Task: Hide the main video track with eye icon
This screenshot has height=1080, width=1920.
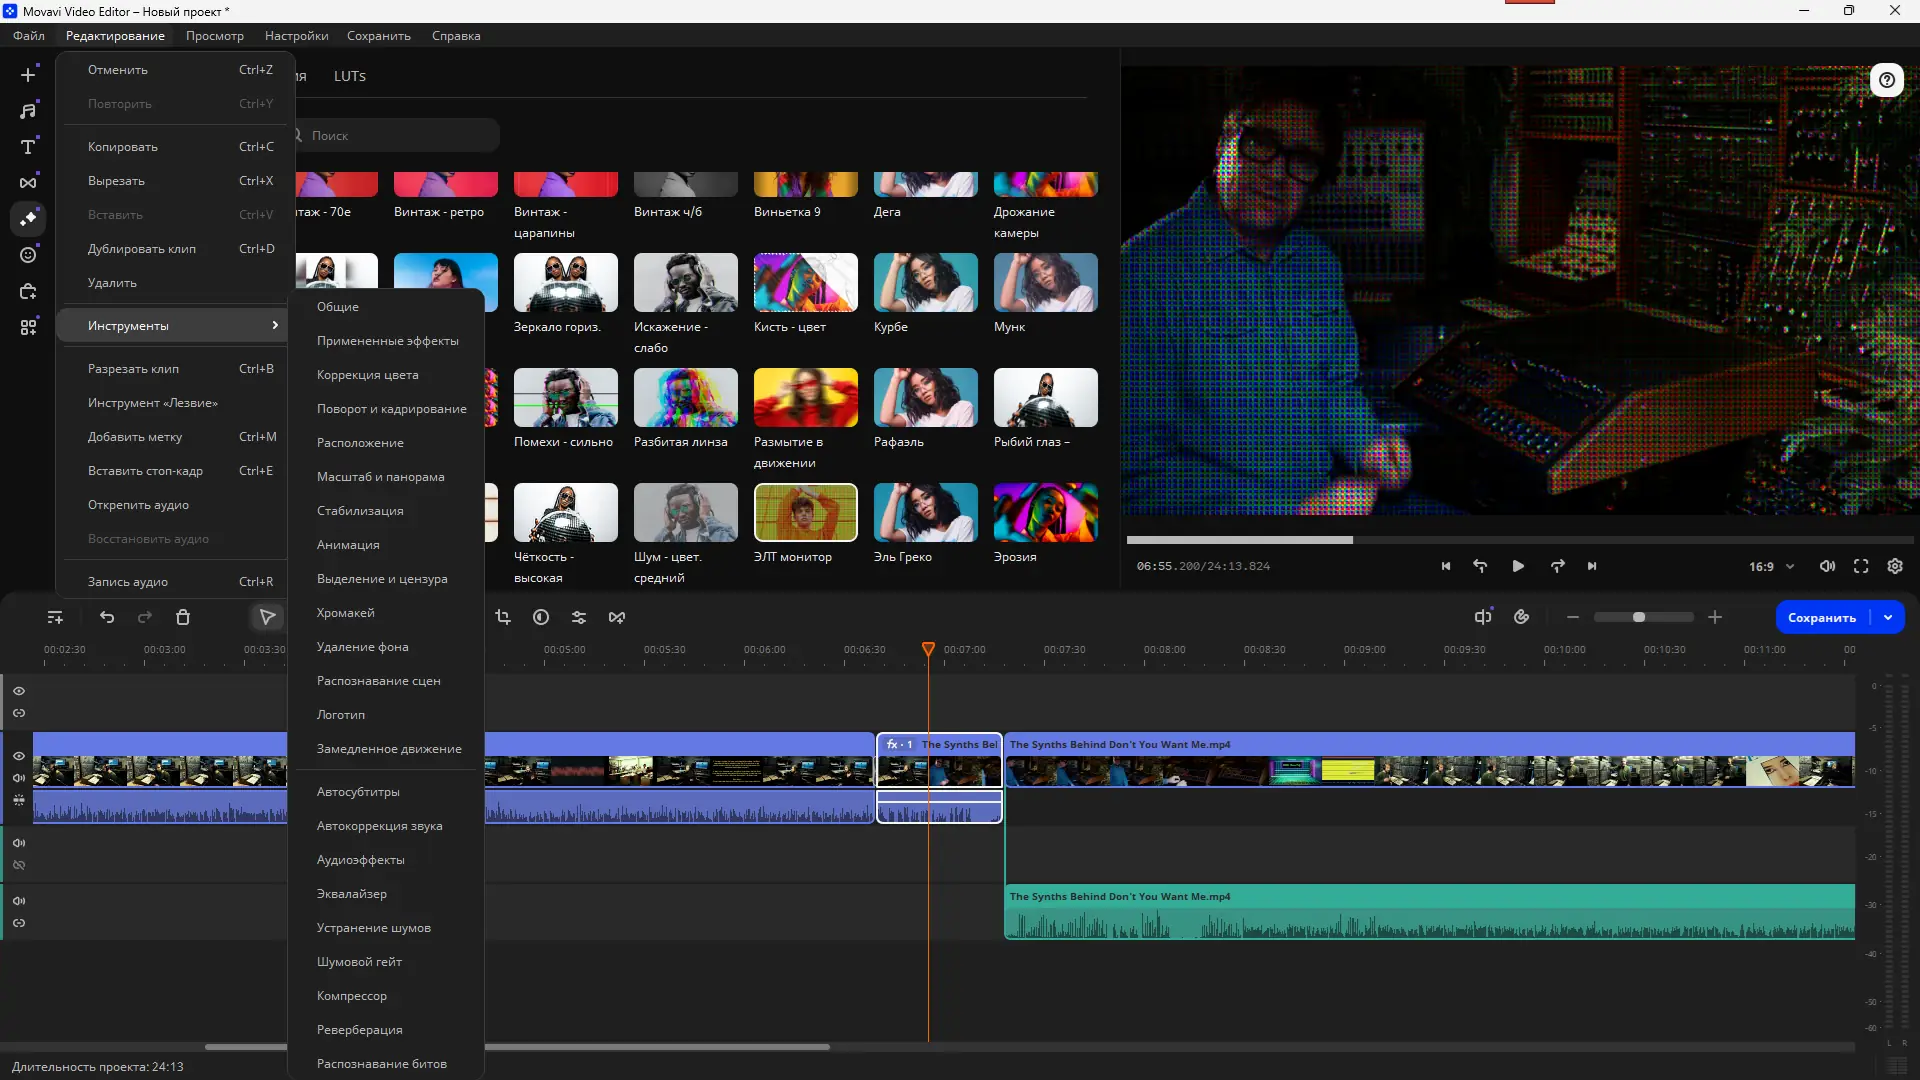Action: point(19,756)
